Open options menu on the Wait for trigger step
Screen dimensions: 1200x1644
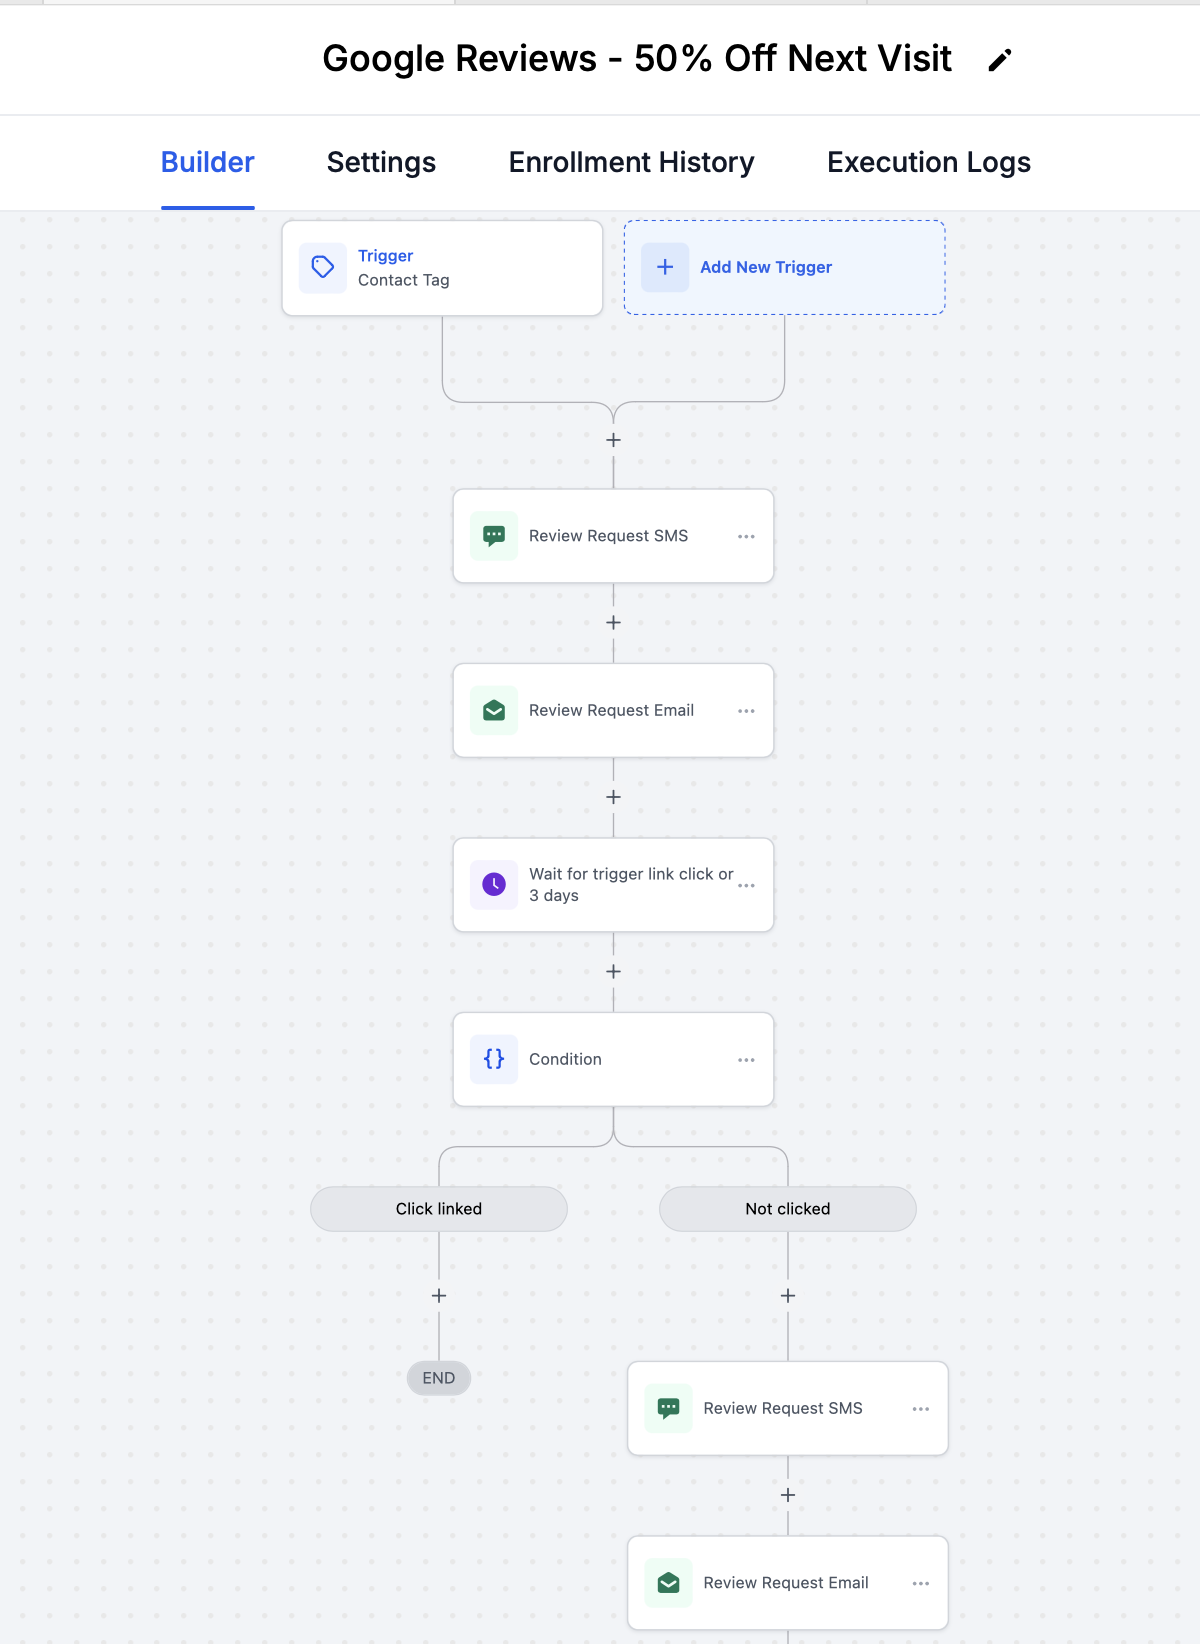click(746, 886)
